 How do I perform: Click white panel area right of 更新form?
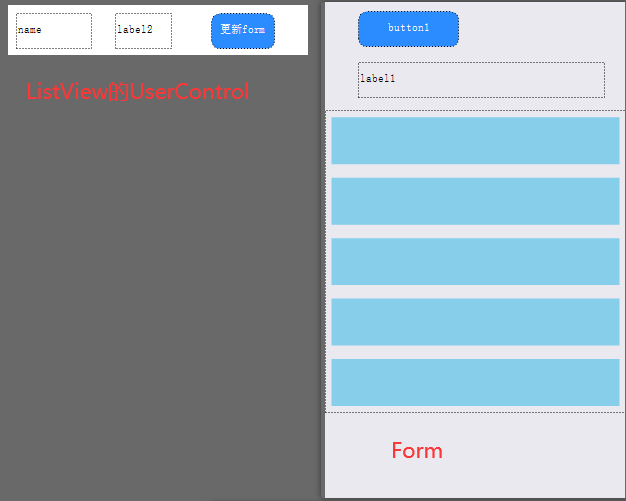(x=291, y=30)
